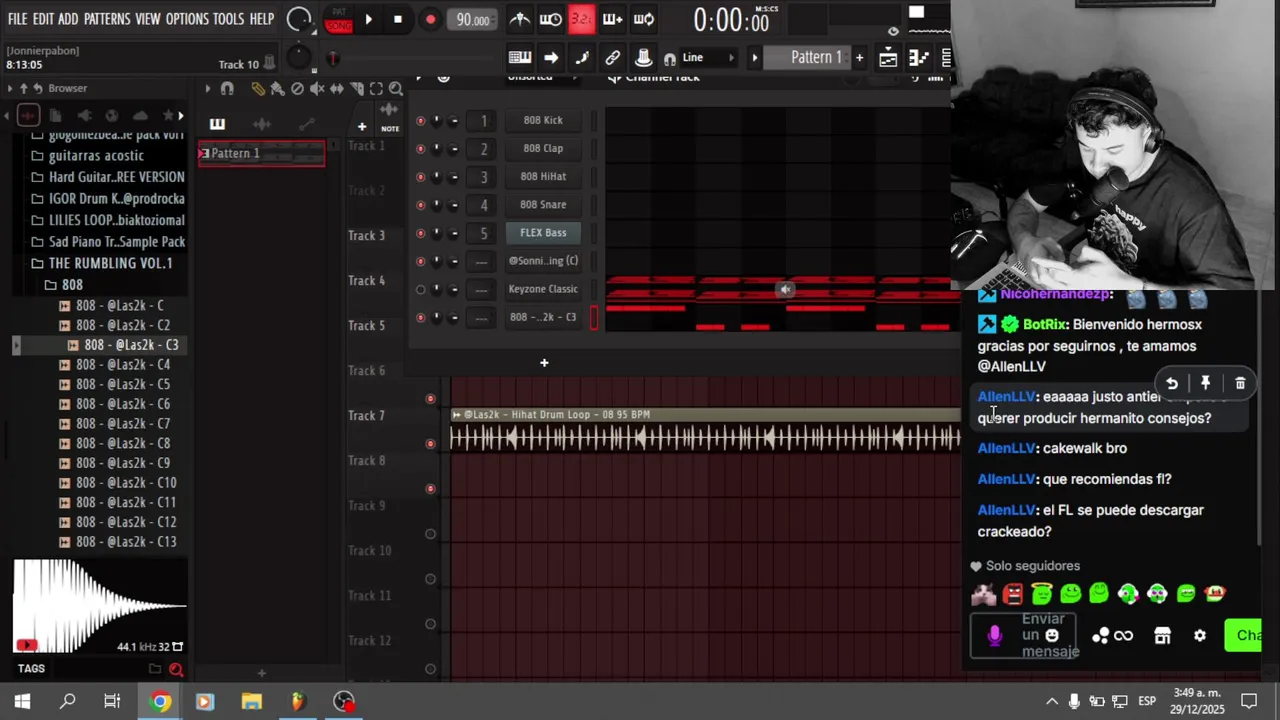The width and height of the screenshot is (1280, 720).
Task: Click the arrow step-editing icon
Action: pyautogui.click(x=551, y=58)
